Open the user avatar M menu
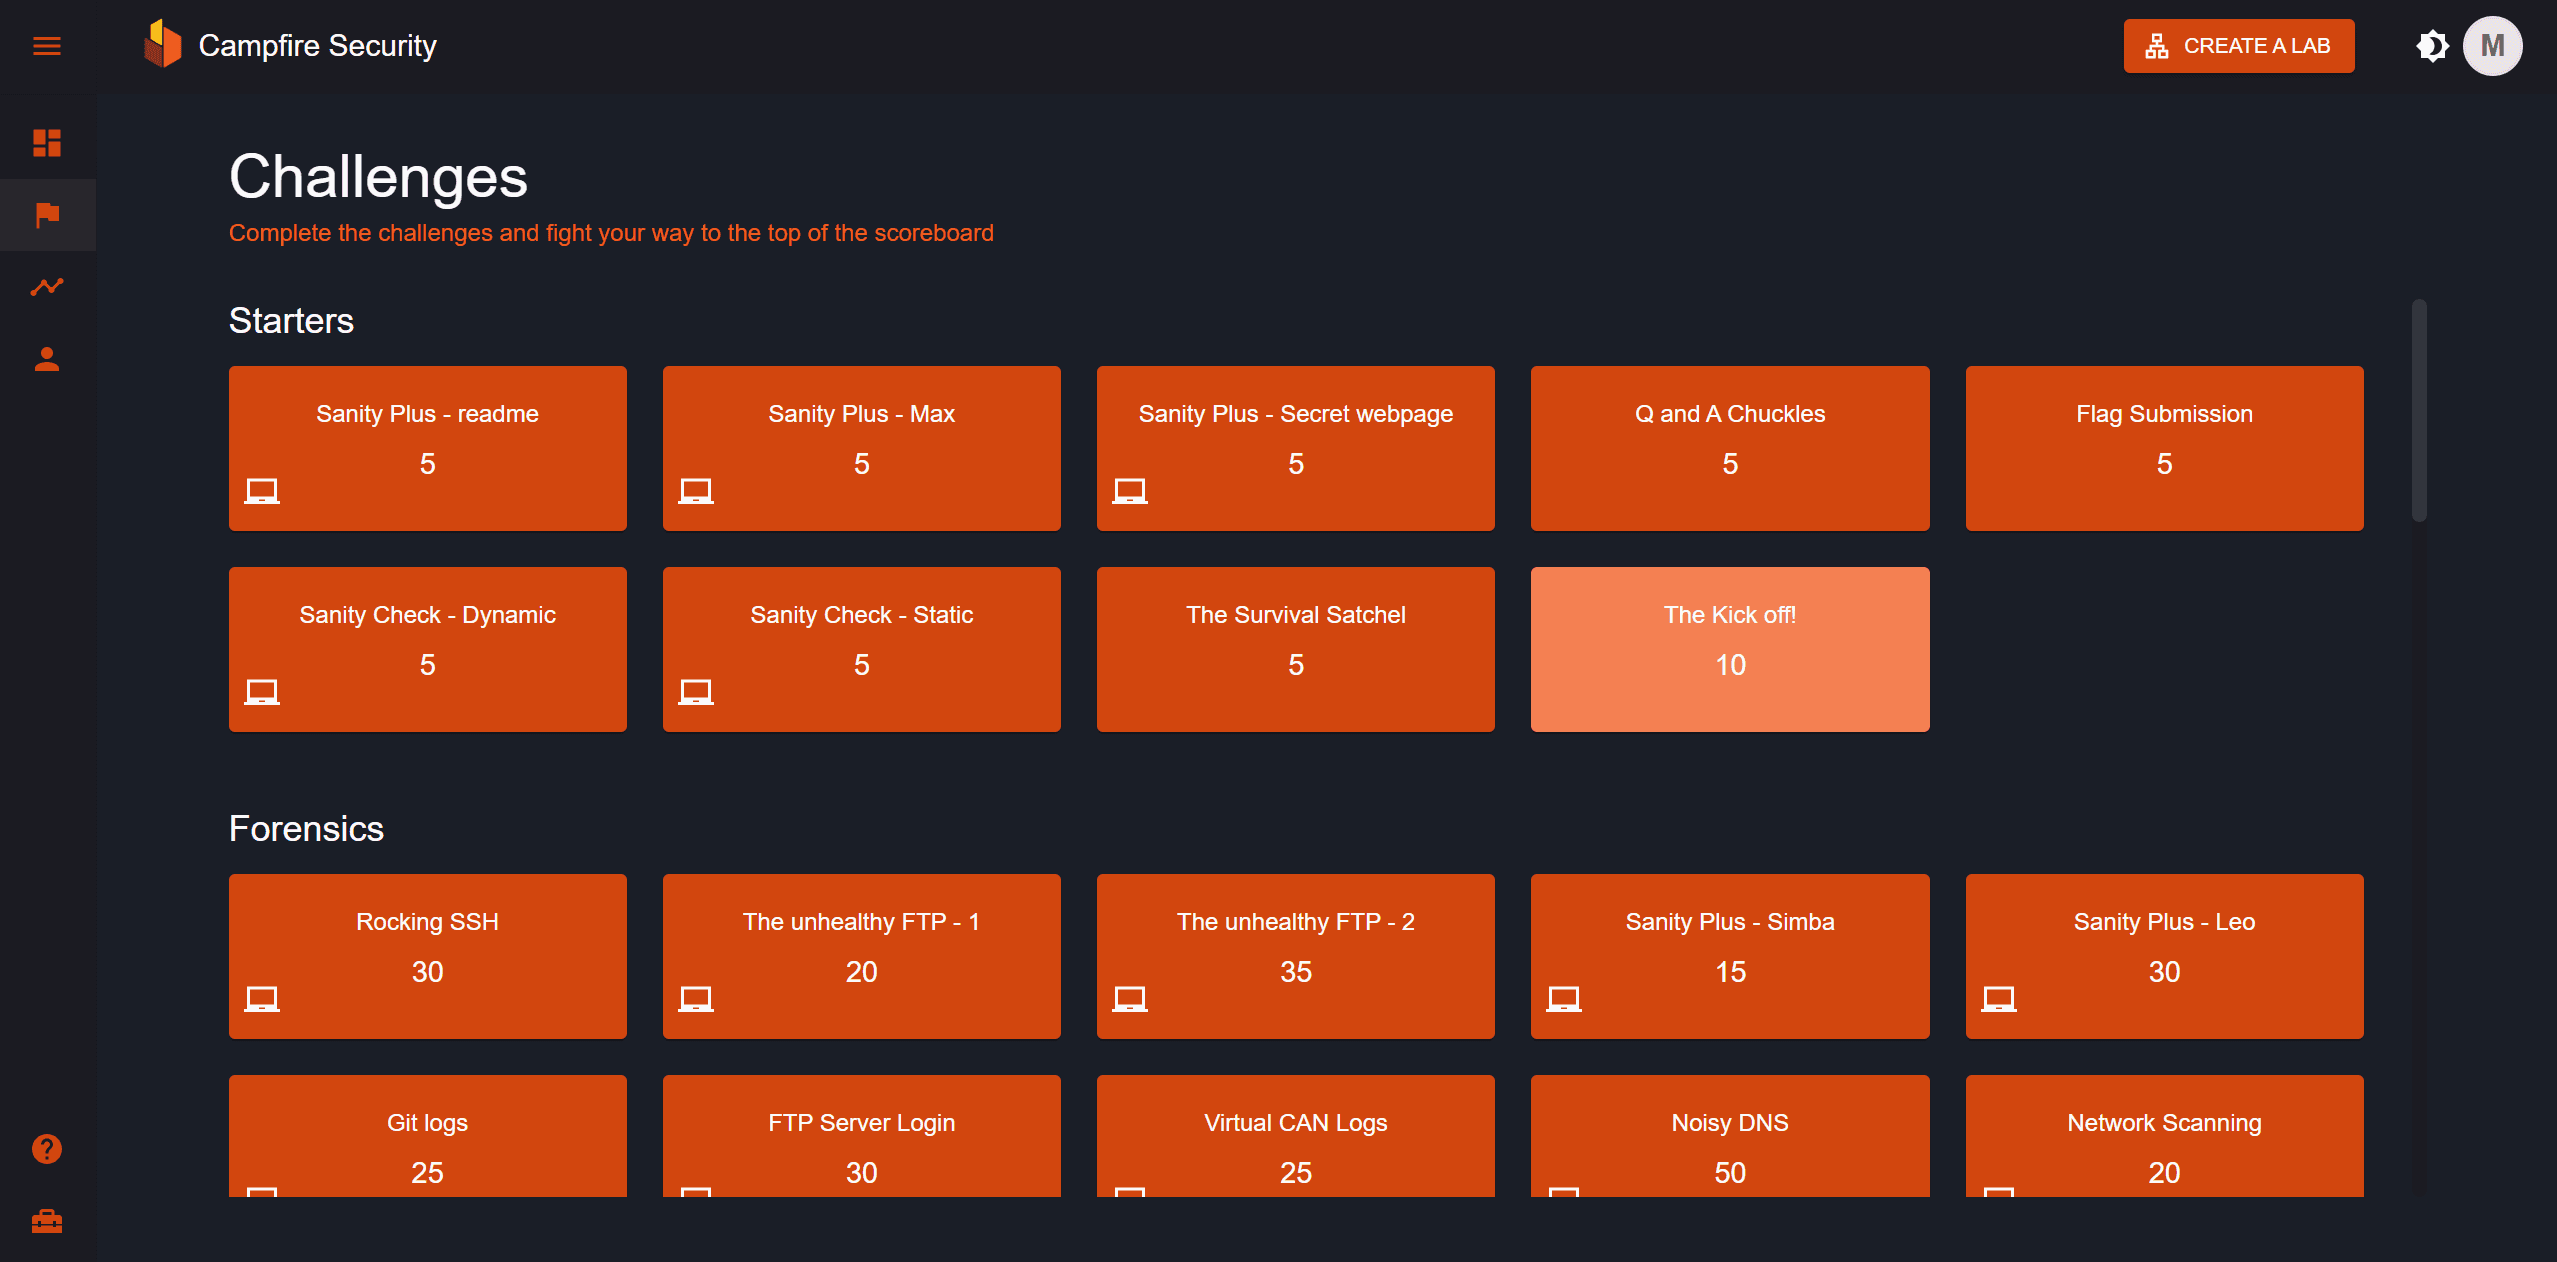Image resolution: width=2557 pixels, height=1262 pixels. pos(2492,46)
